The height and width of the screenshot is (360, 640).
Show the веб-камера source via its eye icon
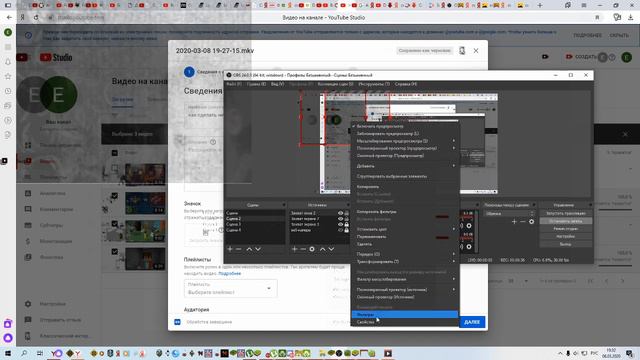click(340, 230)
